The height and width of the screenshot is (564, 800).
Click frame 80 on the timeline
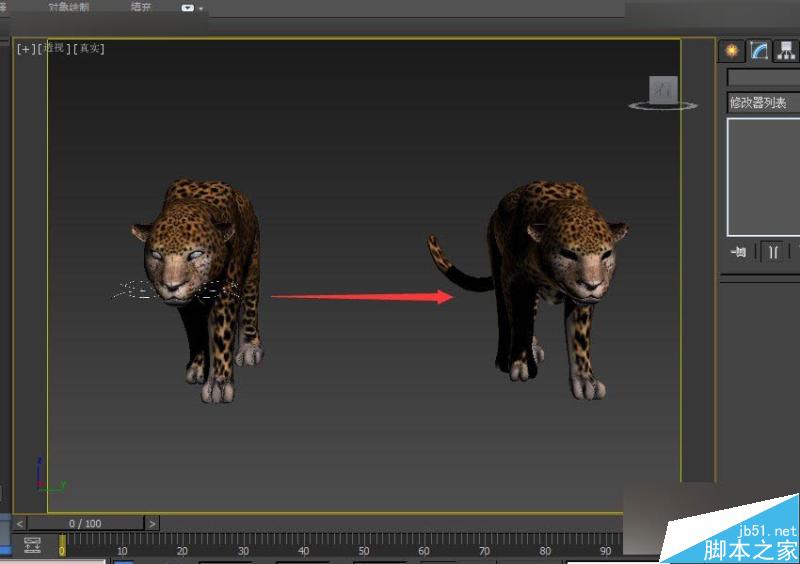click(x=545, y=551)
